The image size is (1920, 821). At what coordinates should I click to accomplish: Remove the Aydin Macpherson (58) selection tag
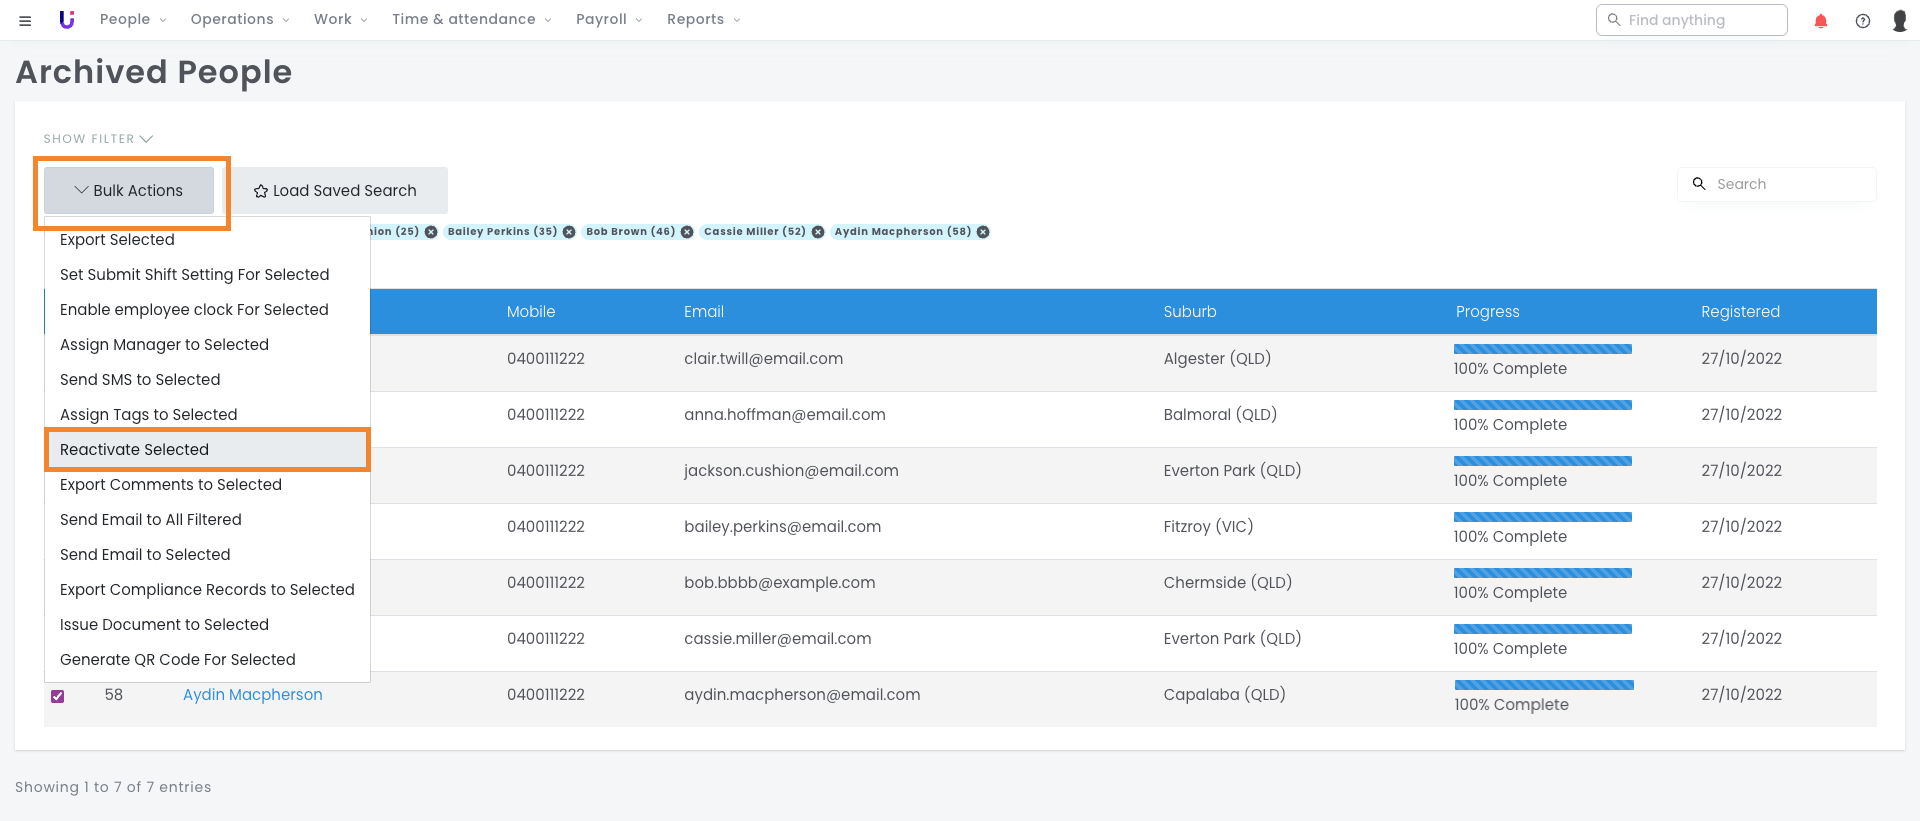tap(983, 232)
